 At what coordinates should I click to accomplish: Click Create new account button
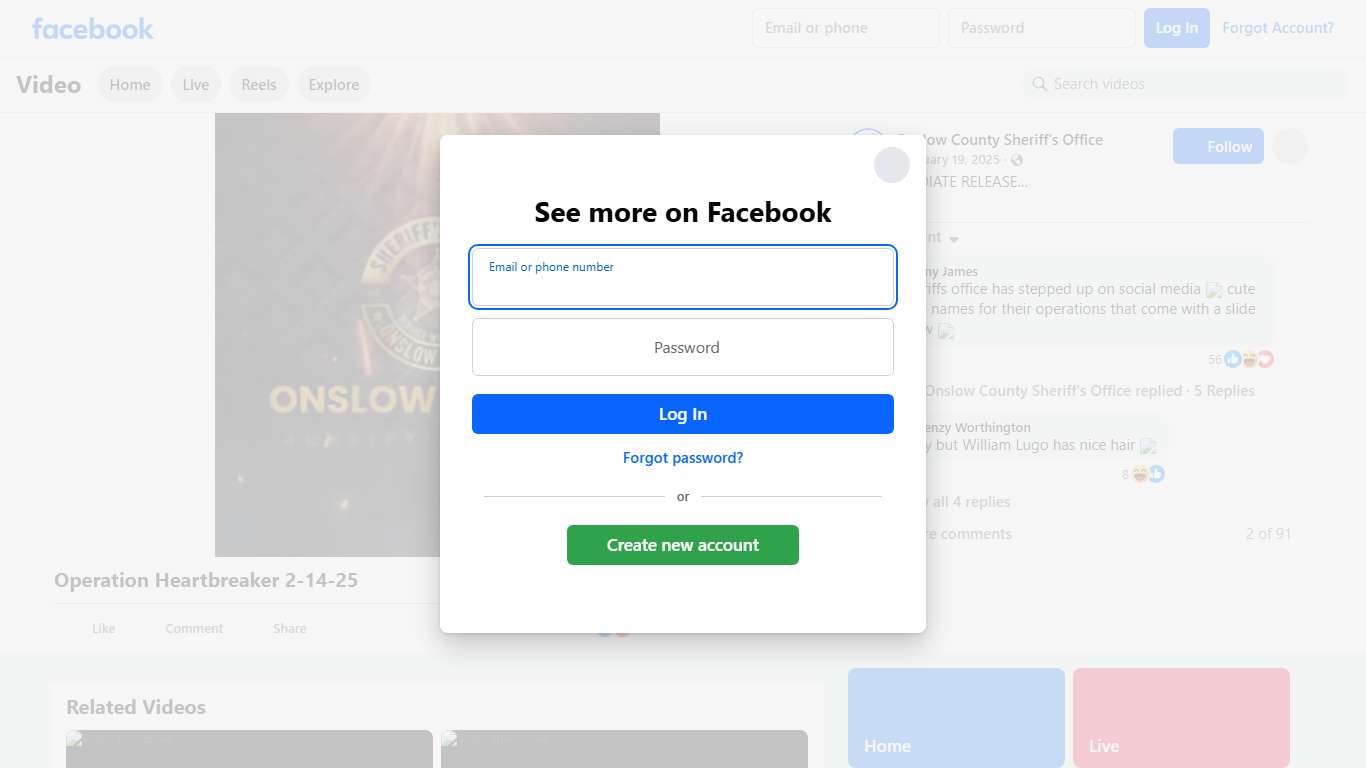(683, 545)
